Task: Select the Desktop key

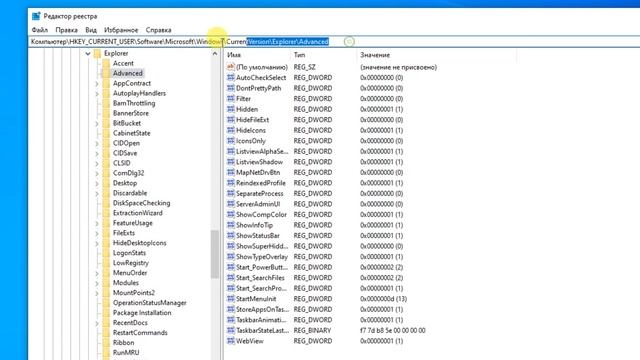Action: [x=125, y=183]
